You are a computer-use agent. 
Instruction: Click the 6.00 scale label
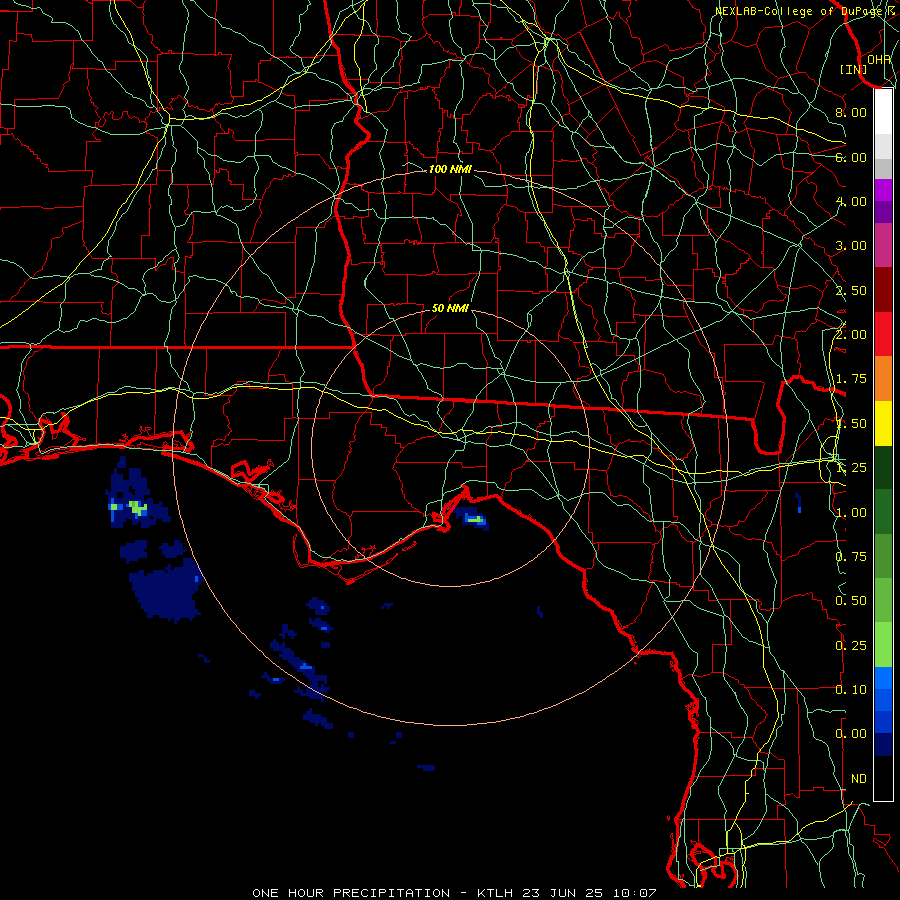(851, 157)
